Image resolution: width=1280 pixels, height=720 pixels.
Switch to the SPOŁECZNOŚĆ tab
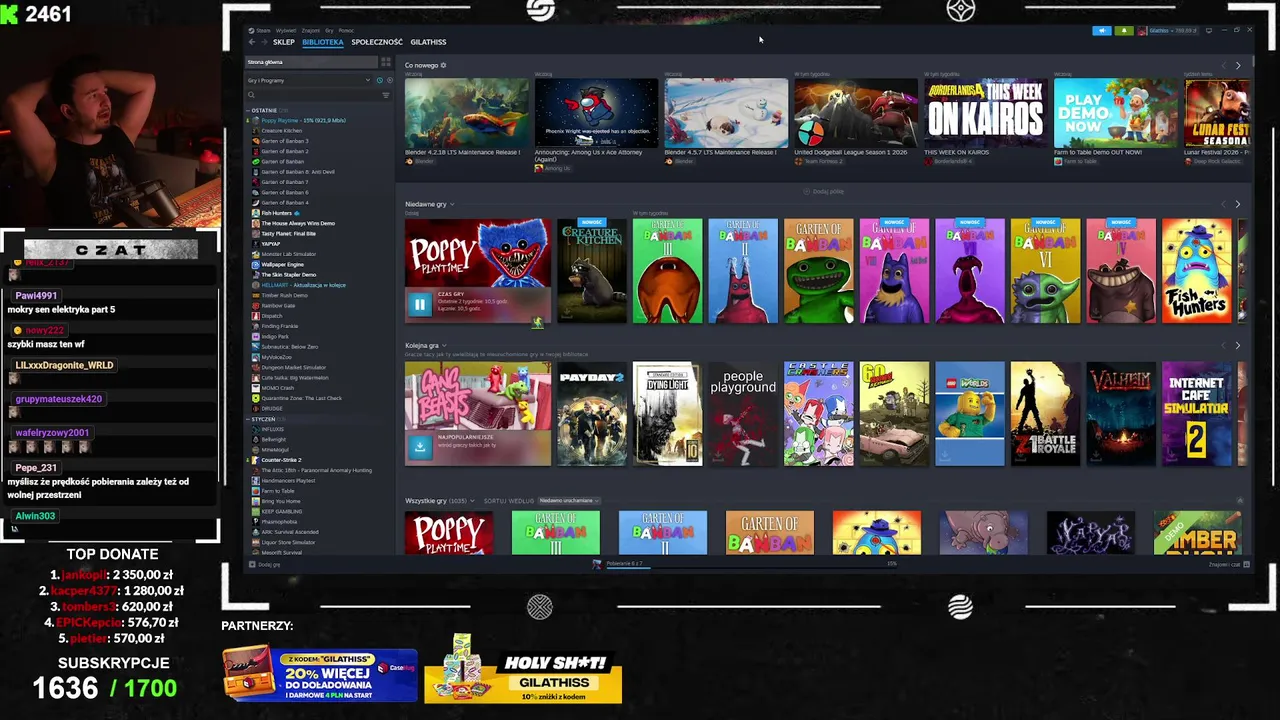click(377, 42)
